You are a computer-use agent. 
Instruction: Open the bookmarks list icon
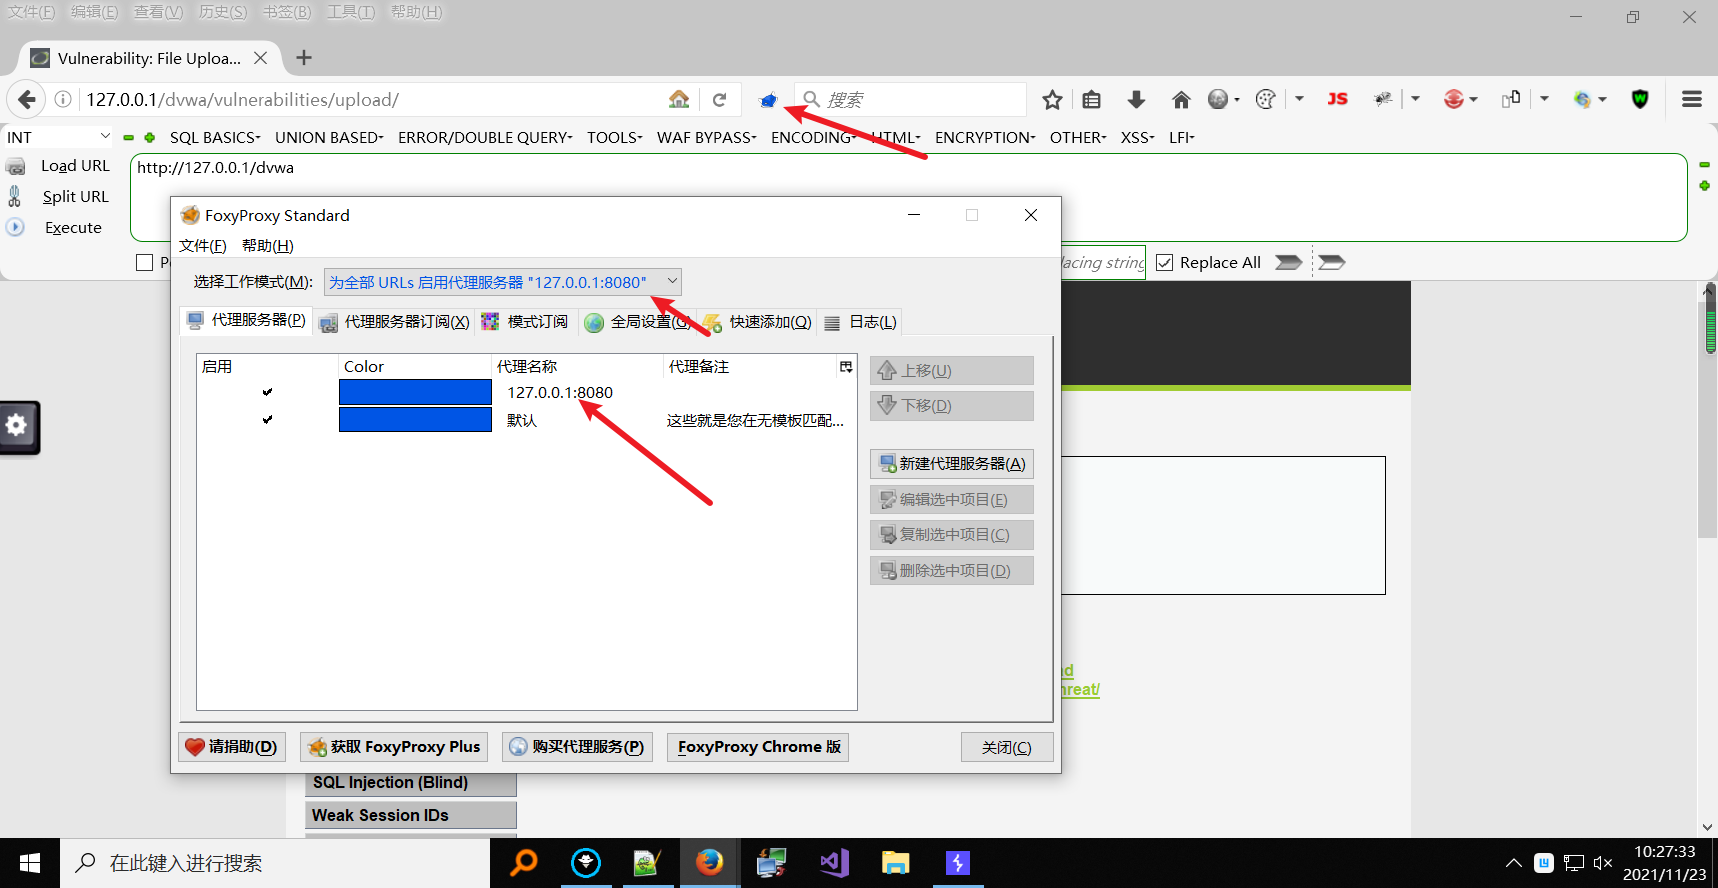(x=1092, y=99)
